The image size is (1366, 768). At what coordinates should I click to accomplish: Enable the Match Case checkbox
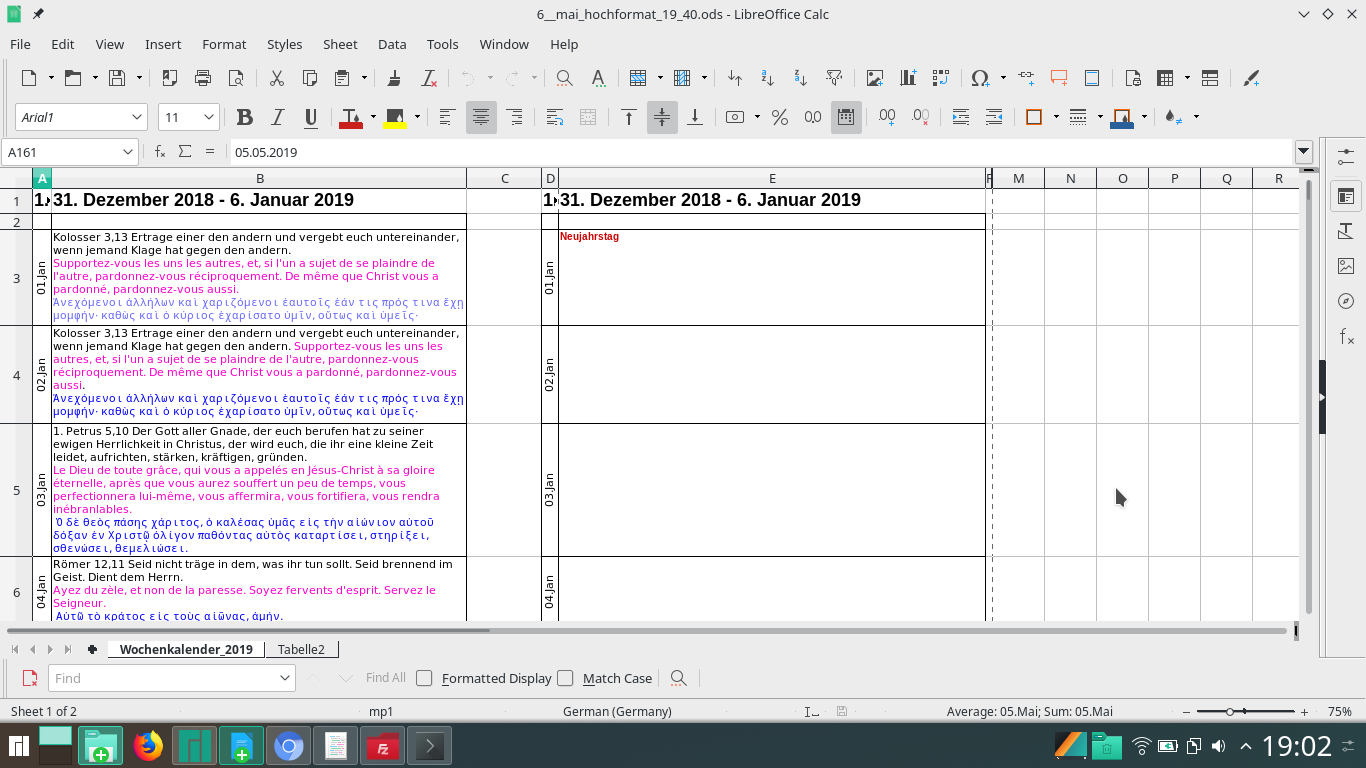pyautogui.click(x=565, y=678)
